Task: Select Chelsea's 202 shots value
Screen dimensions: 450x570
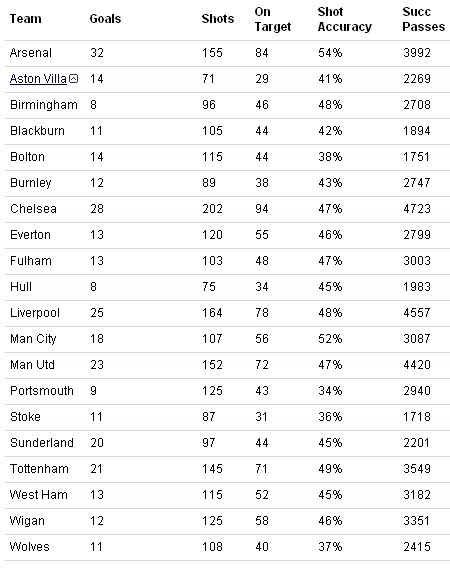Action: click(212, 209)
